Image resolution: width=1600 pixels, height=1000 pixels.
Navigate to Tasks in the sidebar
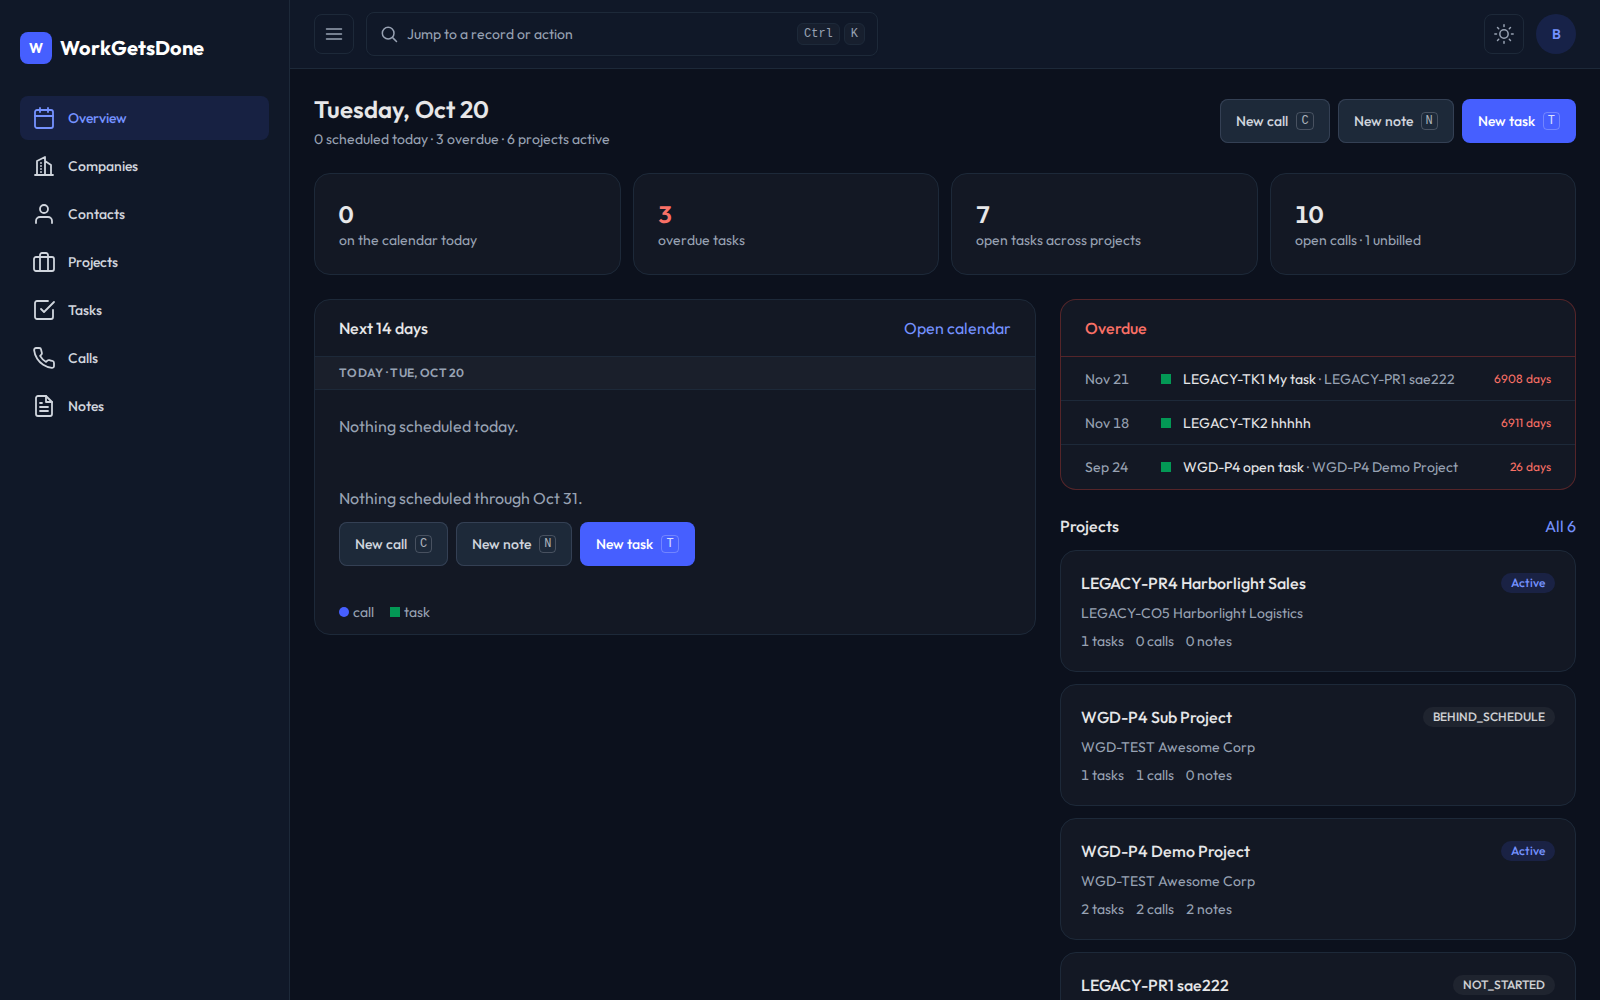(x=144, y=310)
